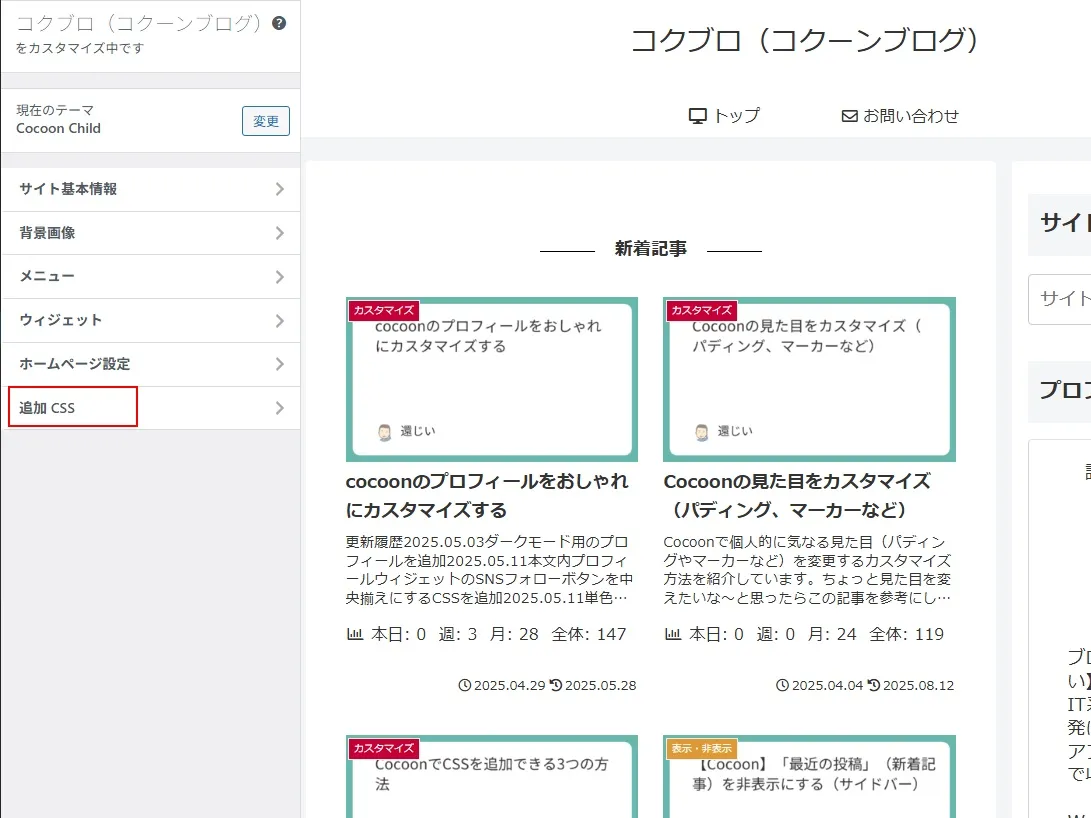Open the ホームページ設定 section
The width and height of the screenshot is (1091, 818).
[150, 364]
